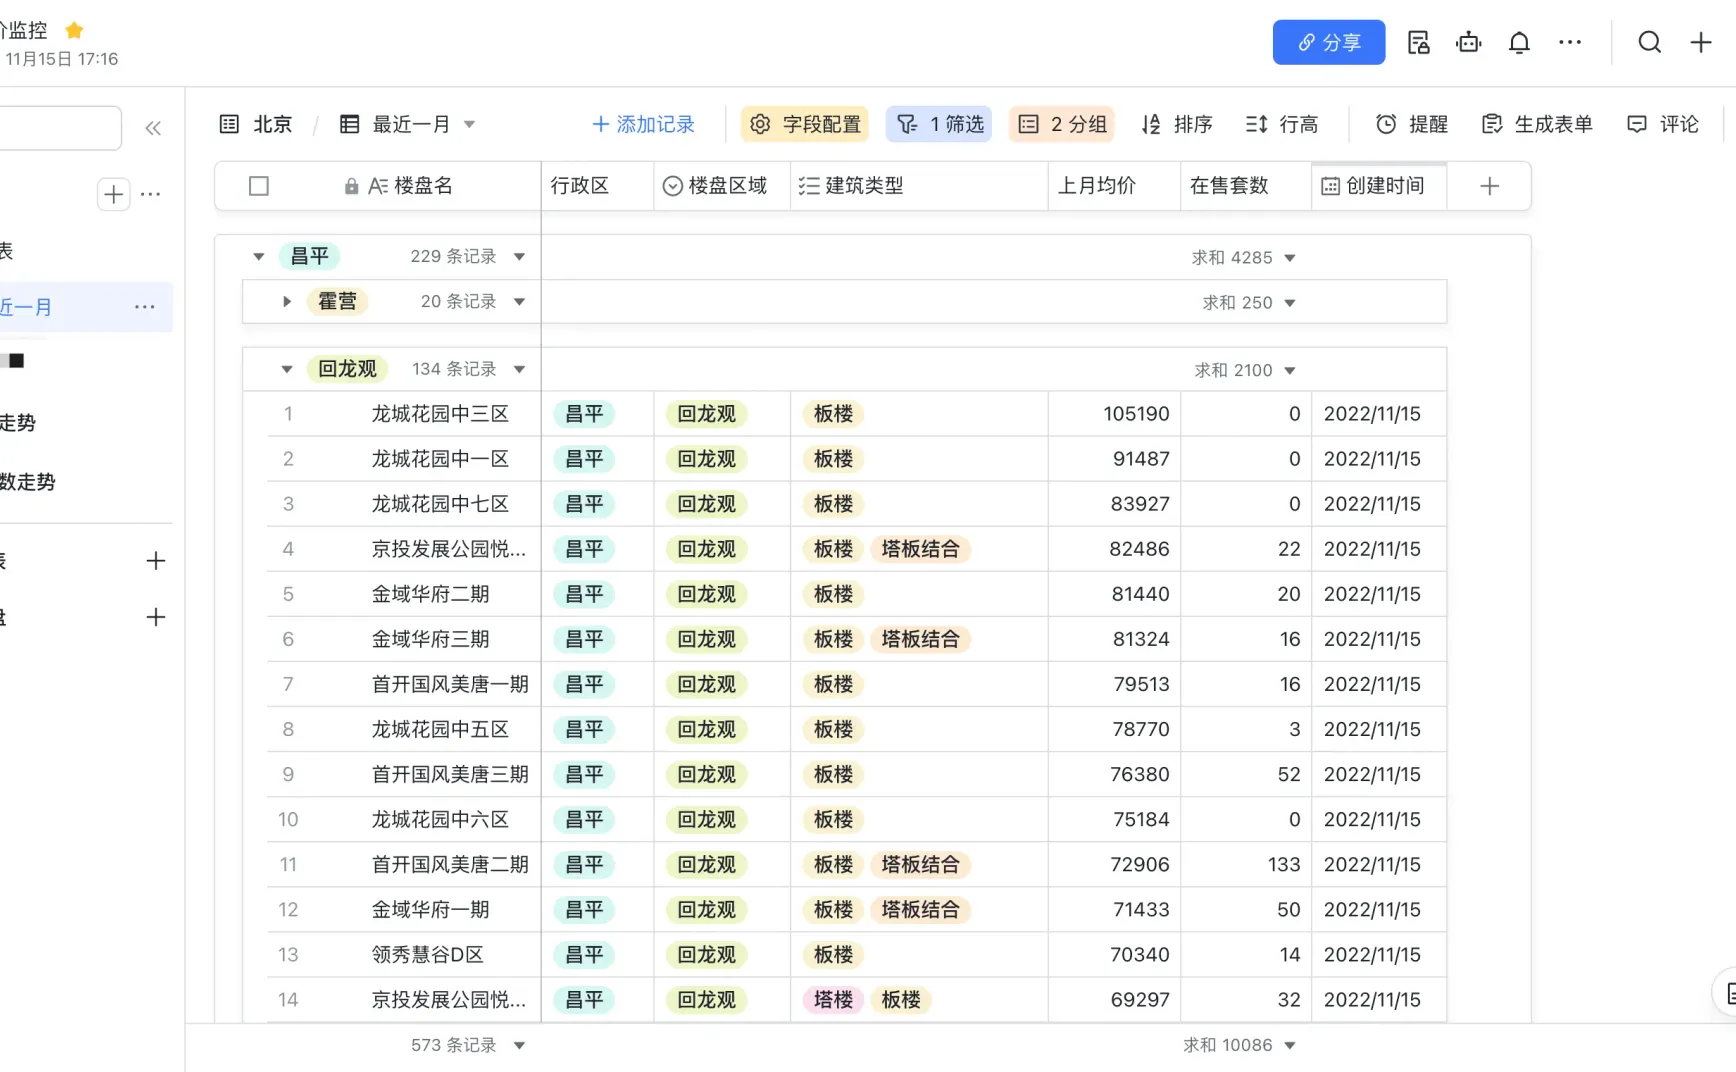Click 添加记录 to add a record
Screen dimensions: 1736x1072
(x=643, y=124)
